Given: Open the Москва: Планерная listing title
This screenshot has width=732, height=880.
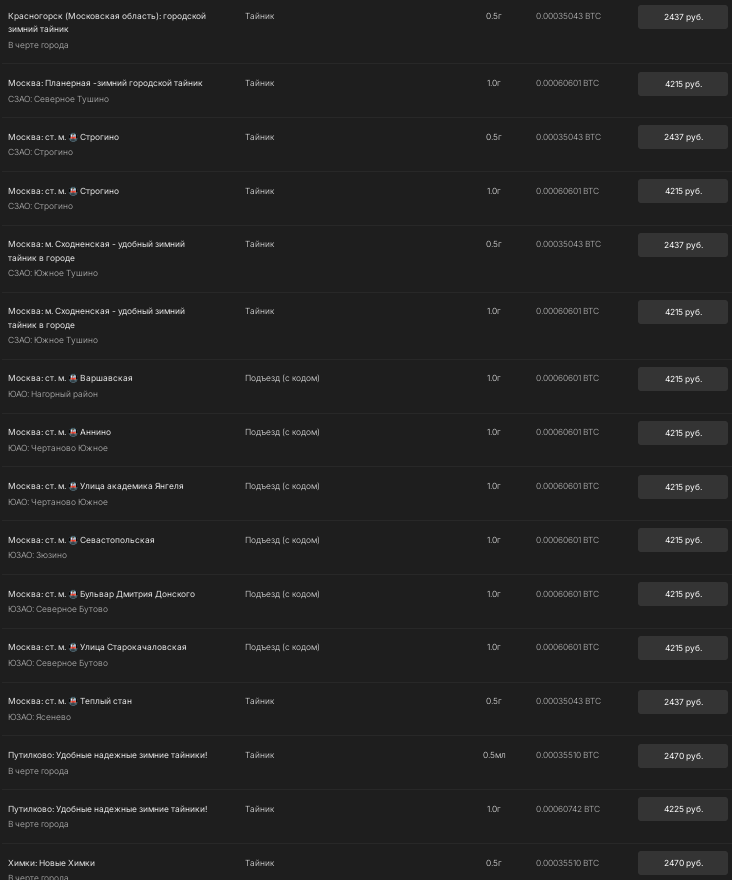Looking at the screenshot, I should point(105,83).
